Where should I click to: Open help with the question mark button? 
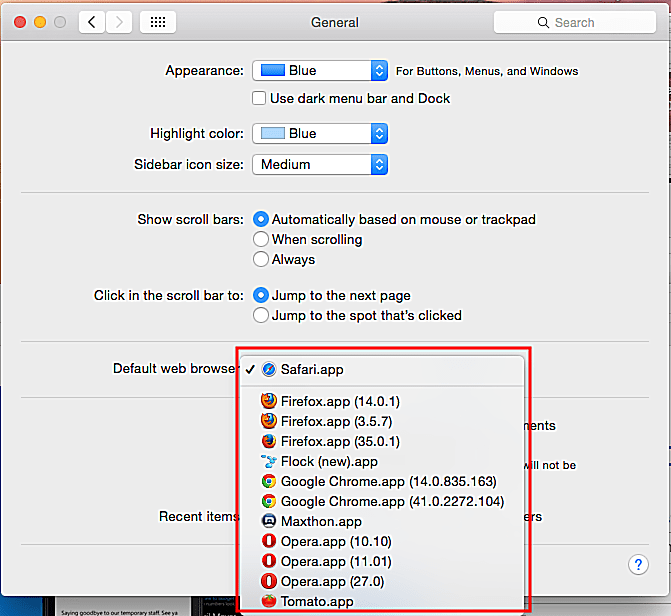(638, 565)
